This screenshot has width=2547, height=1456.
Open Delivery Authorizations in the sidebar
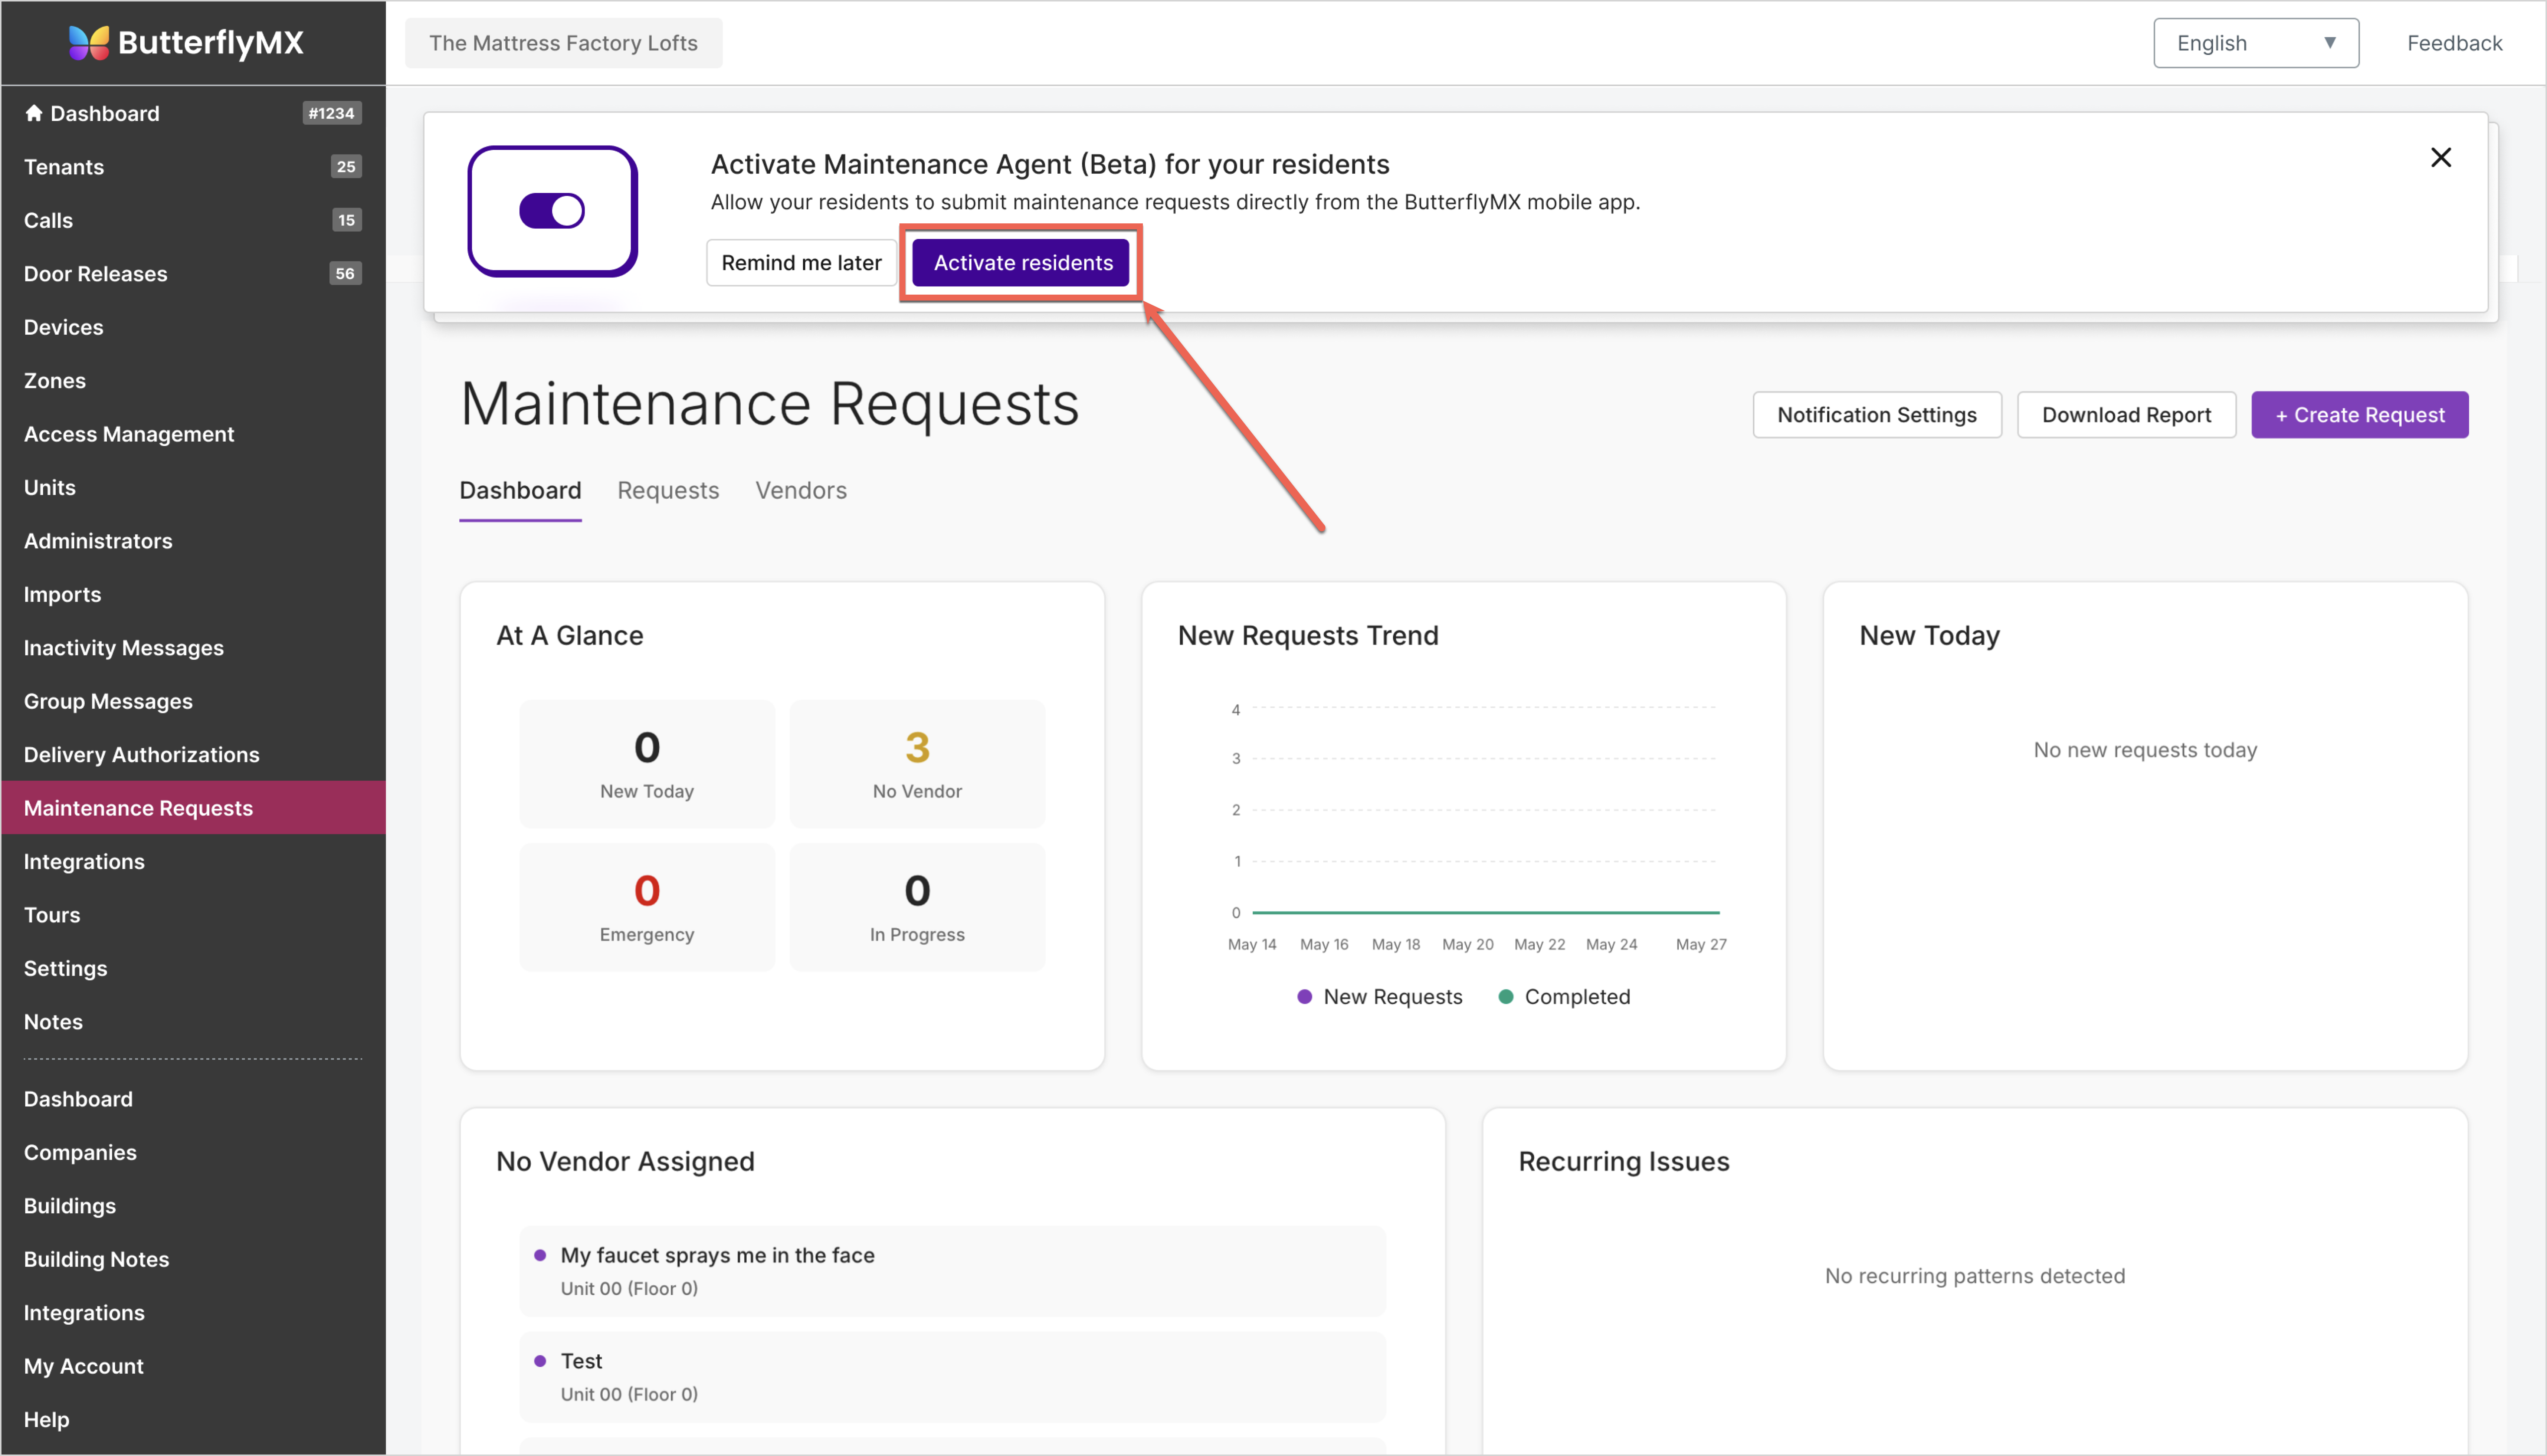tap(193, 755)
